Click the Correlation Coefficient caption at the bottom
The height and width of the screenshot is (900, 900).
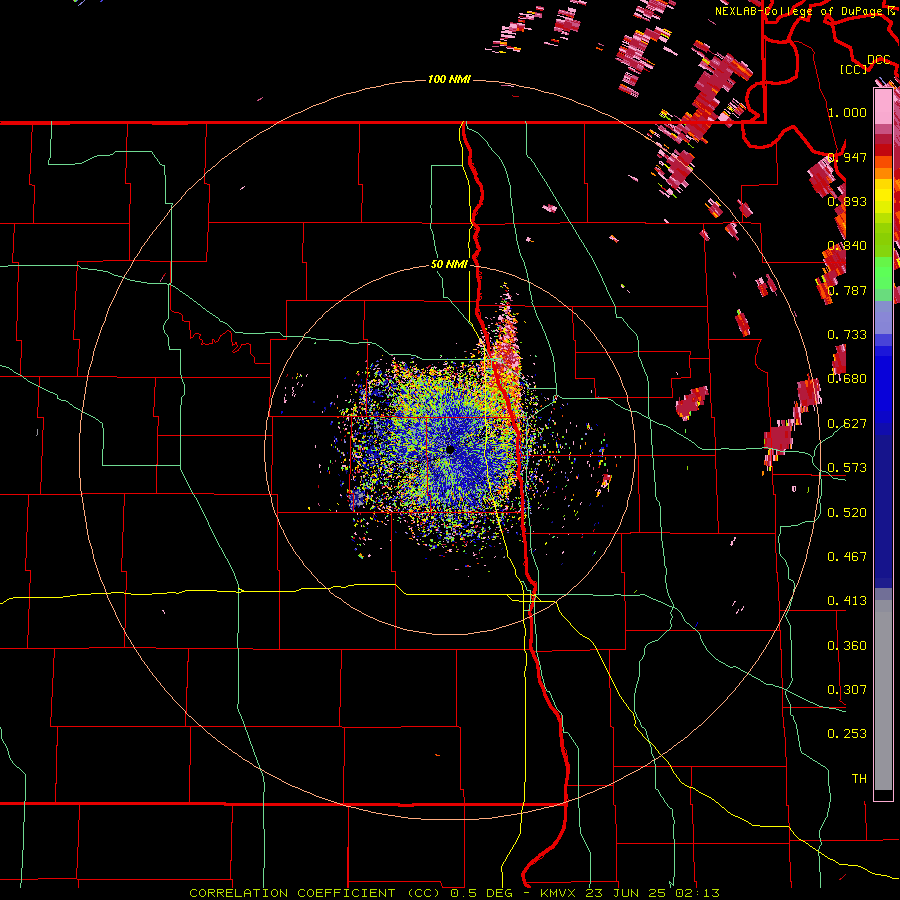(454, 893)
